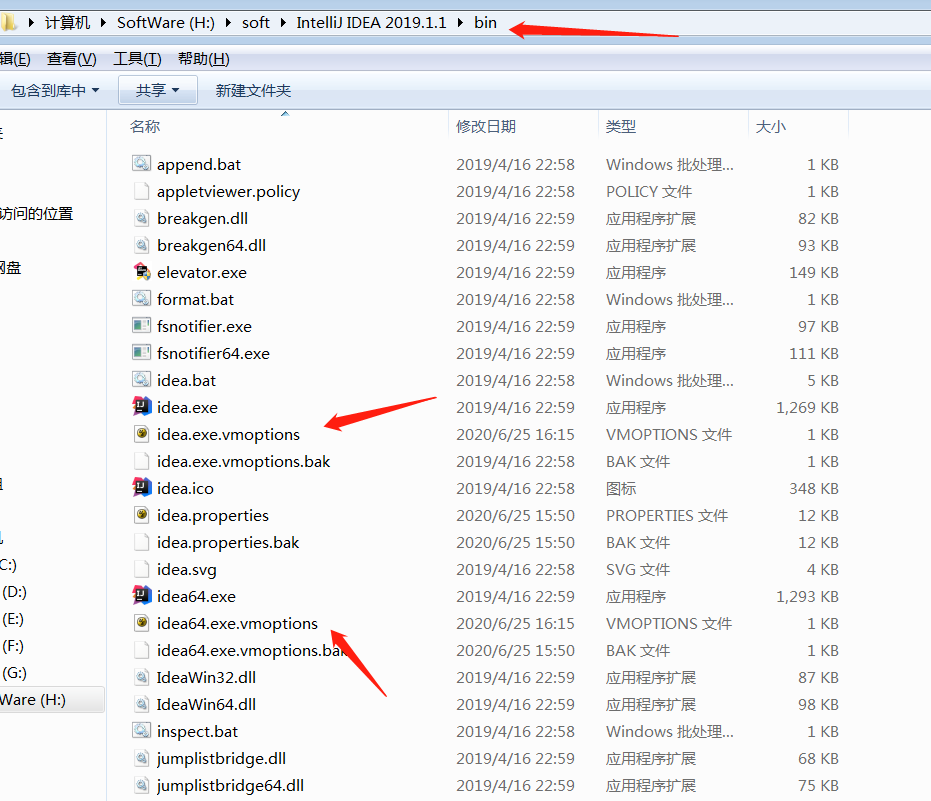Viewport: 931px width, 801px height.
Task: Select the idea.ico IntelliJ icon
Action: tap(141, 487)
